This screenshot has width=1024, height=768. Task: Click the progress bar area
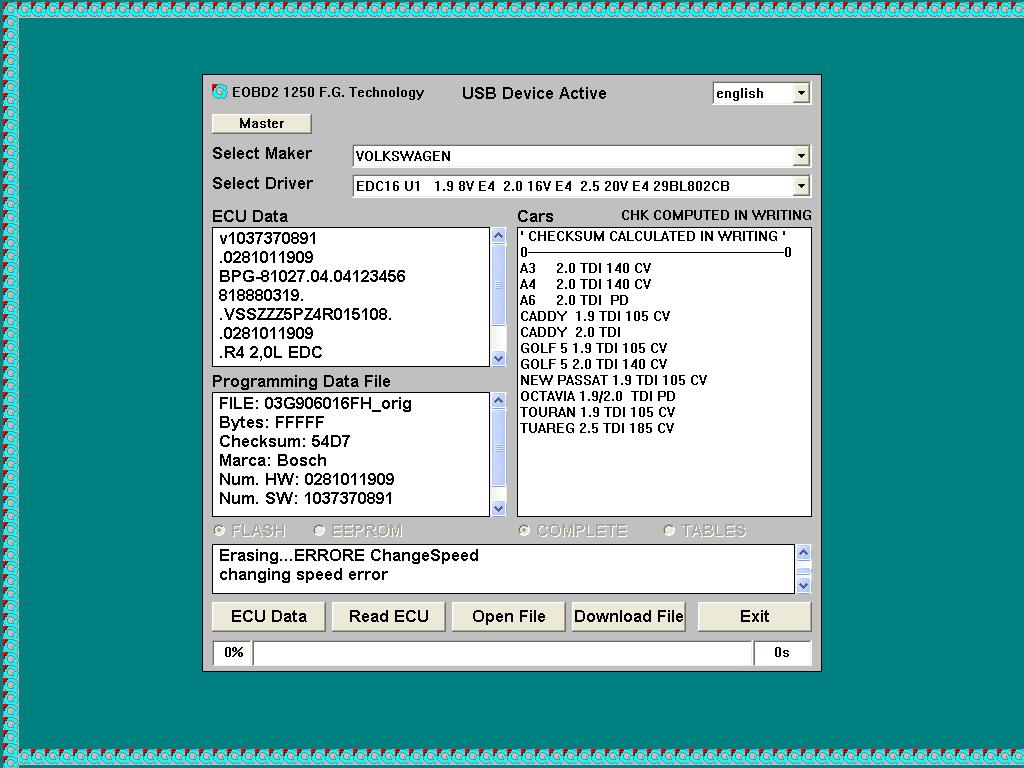(502, 653)
